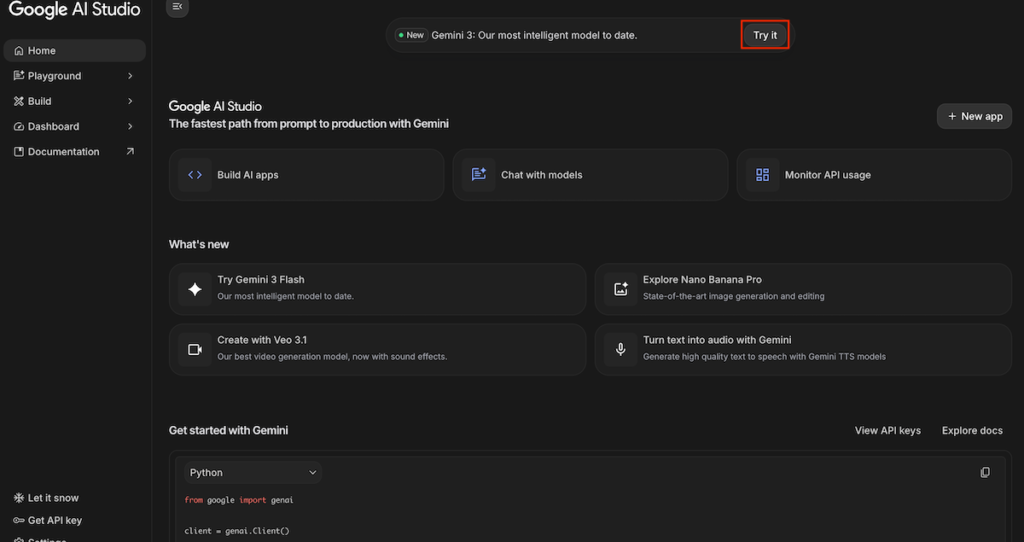Expand the Build section arrow
Viewport: 1024px width, 542px height.
click(130, 101)
